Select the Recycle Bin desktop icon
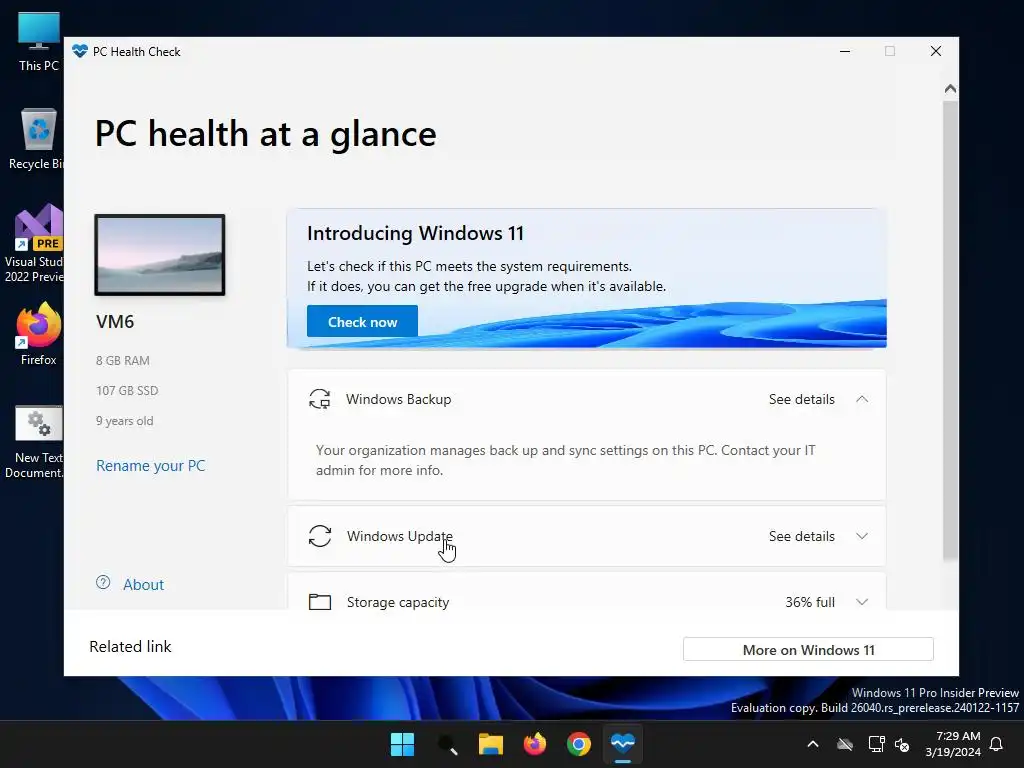 coord(37,139)
